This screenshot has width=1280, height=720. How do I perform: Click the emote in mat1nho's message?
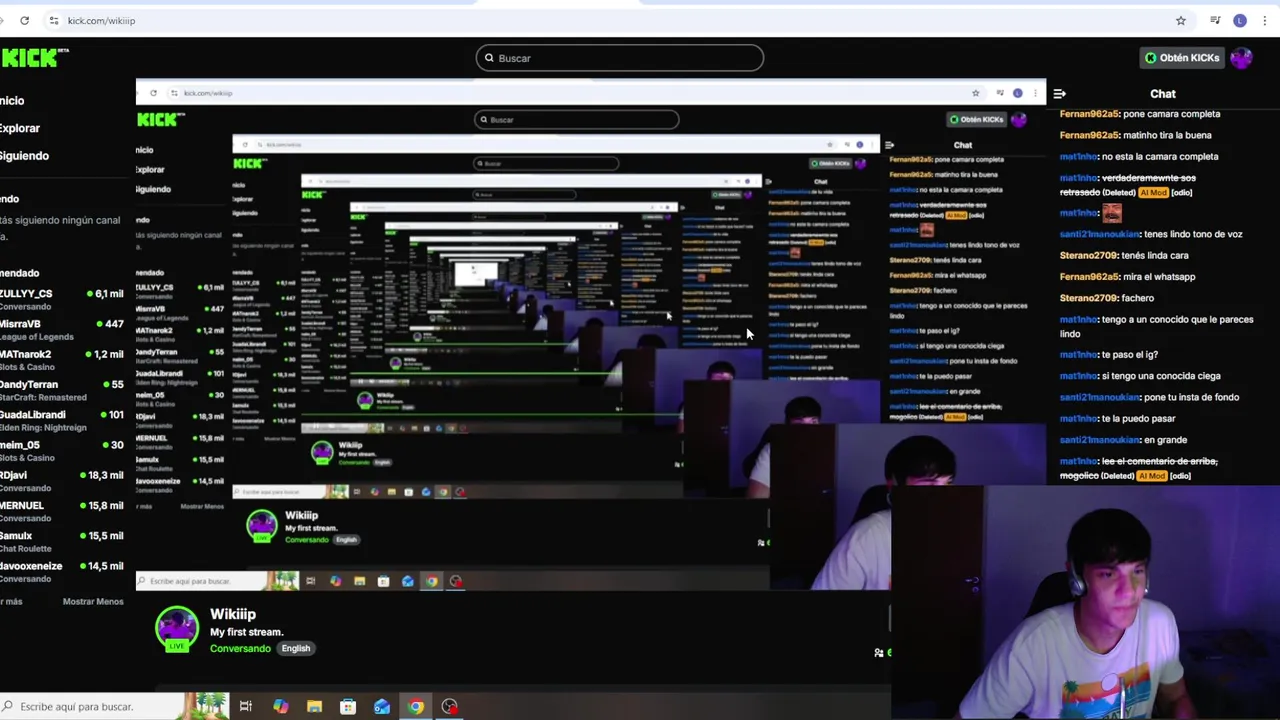(x=1111, y=213)
